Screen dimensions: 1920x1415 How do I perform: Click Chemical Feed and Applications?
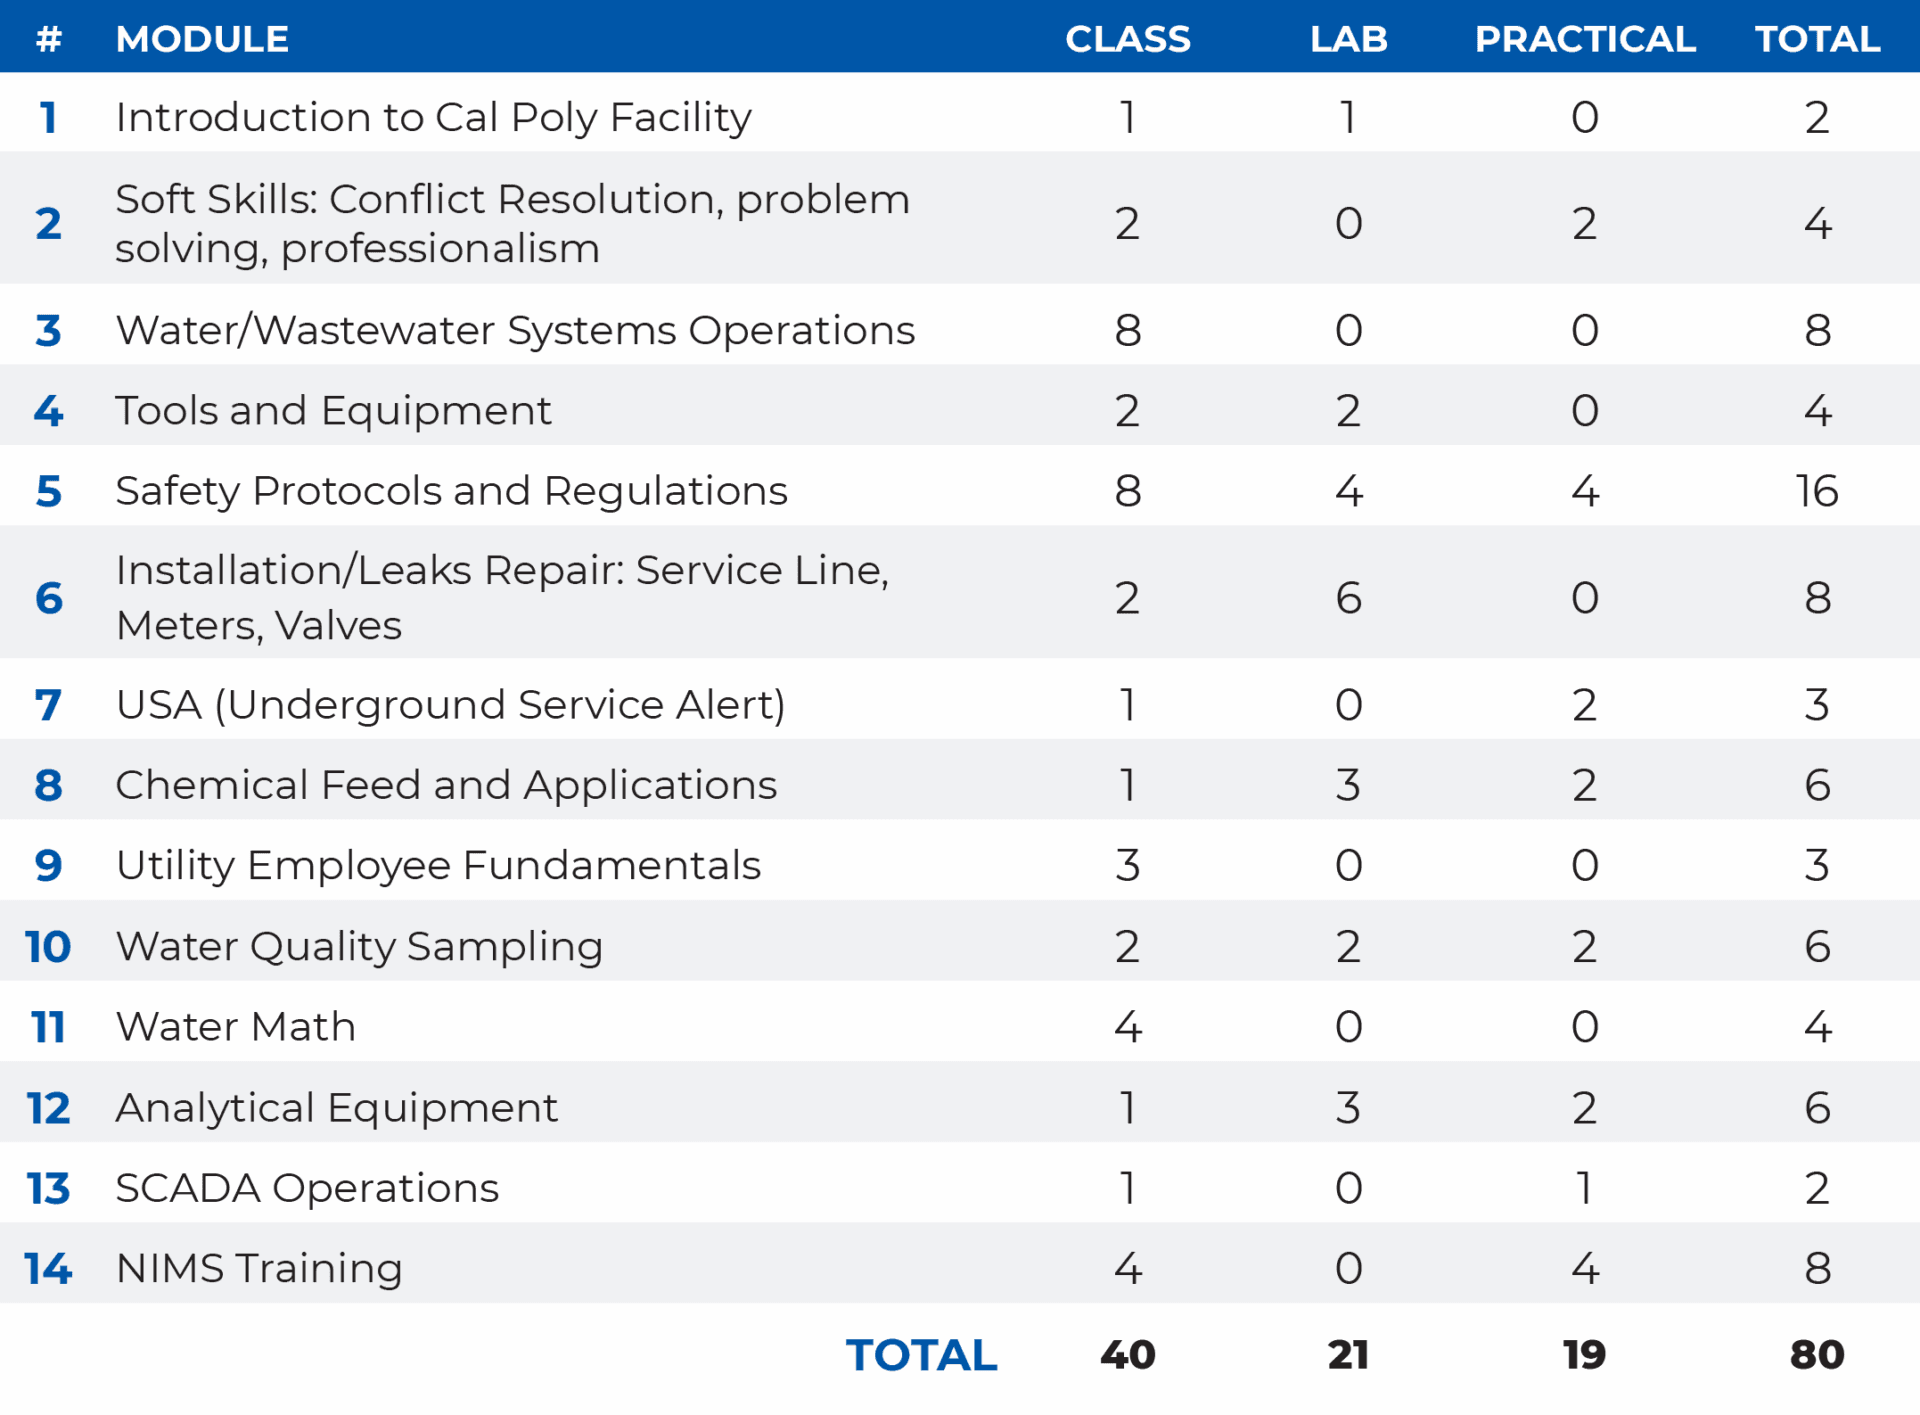[446, 784]
